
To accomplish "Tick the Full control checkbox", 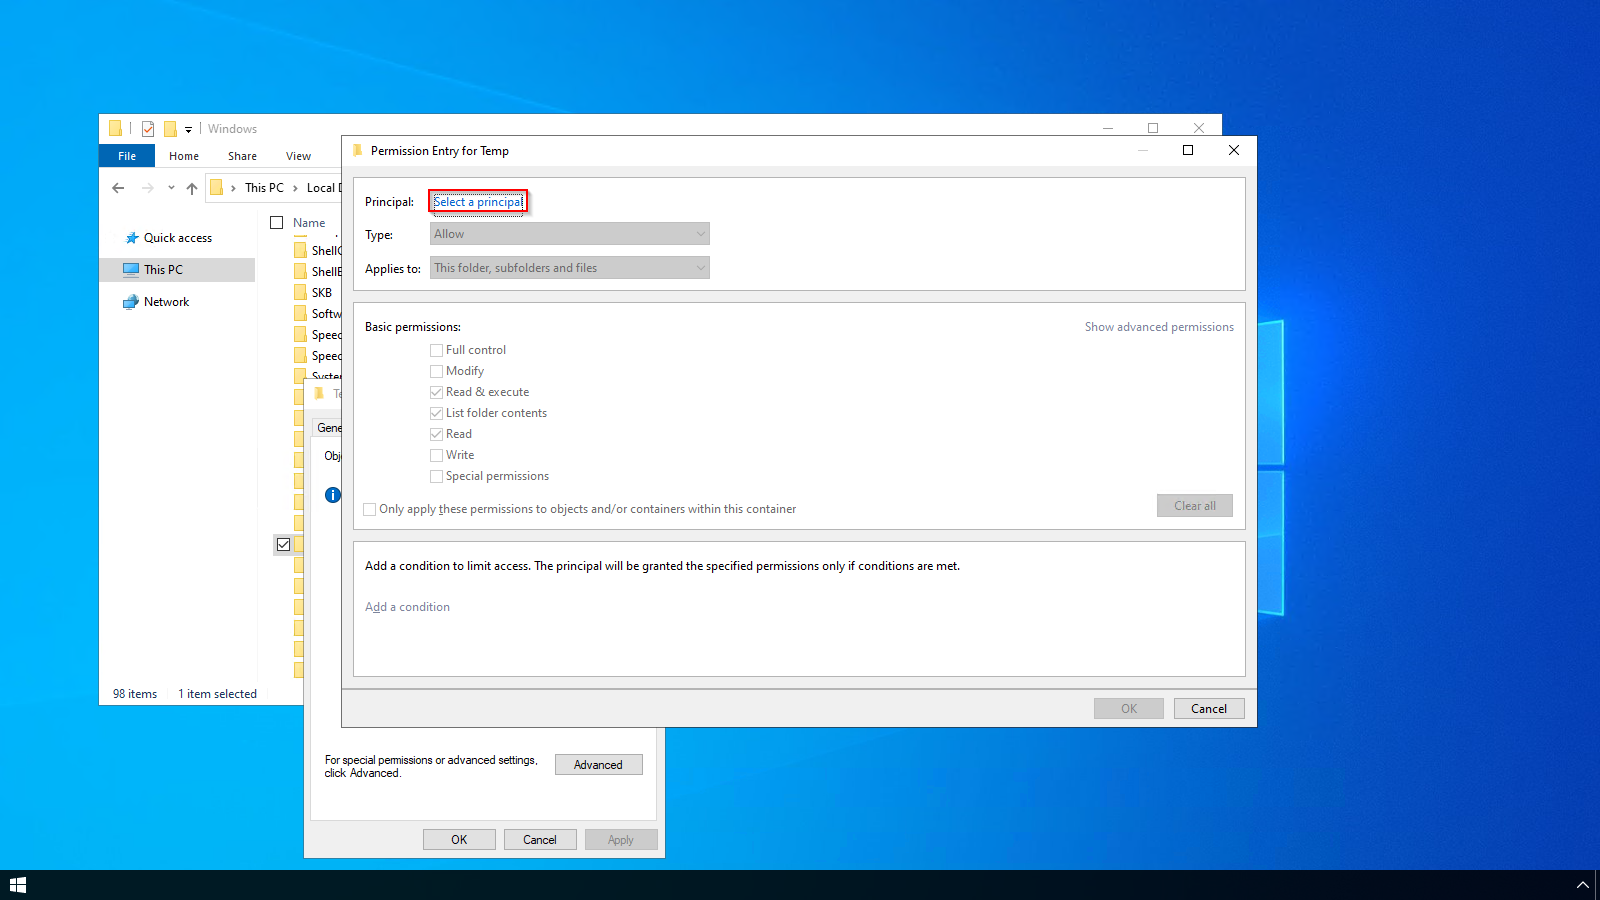I will click(x=436, y=350).
